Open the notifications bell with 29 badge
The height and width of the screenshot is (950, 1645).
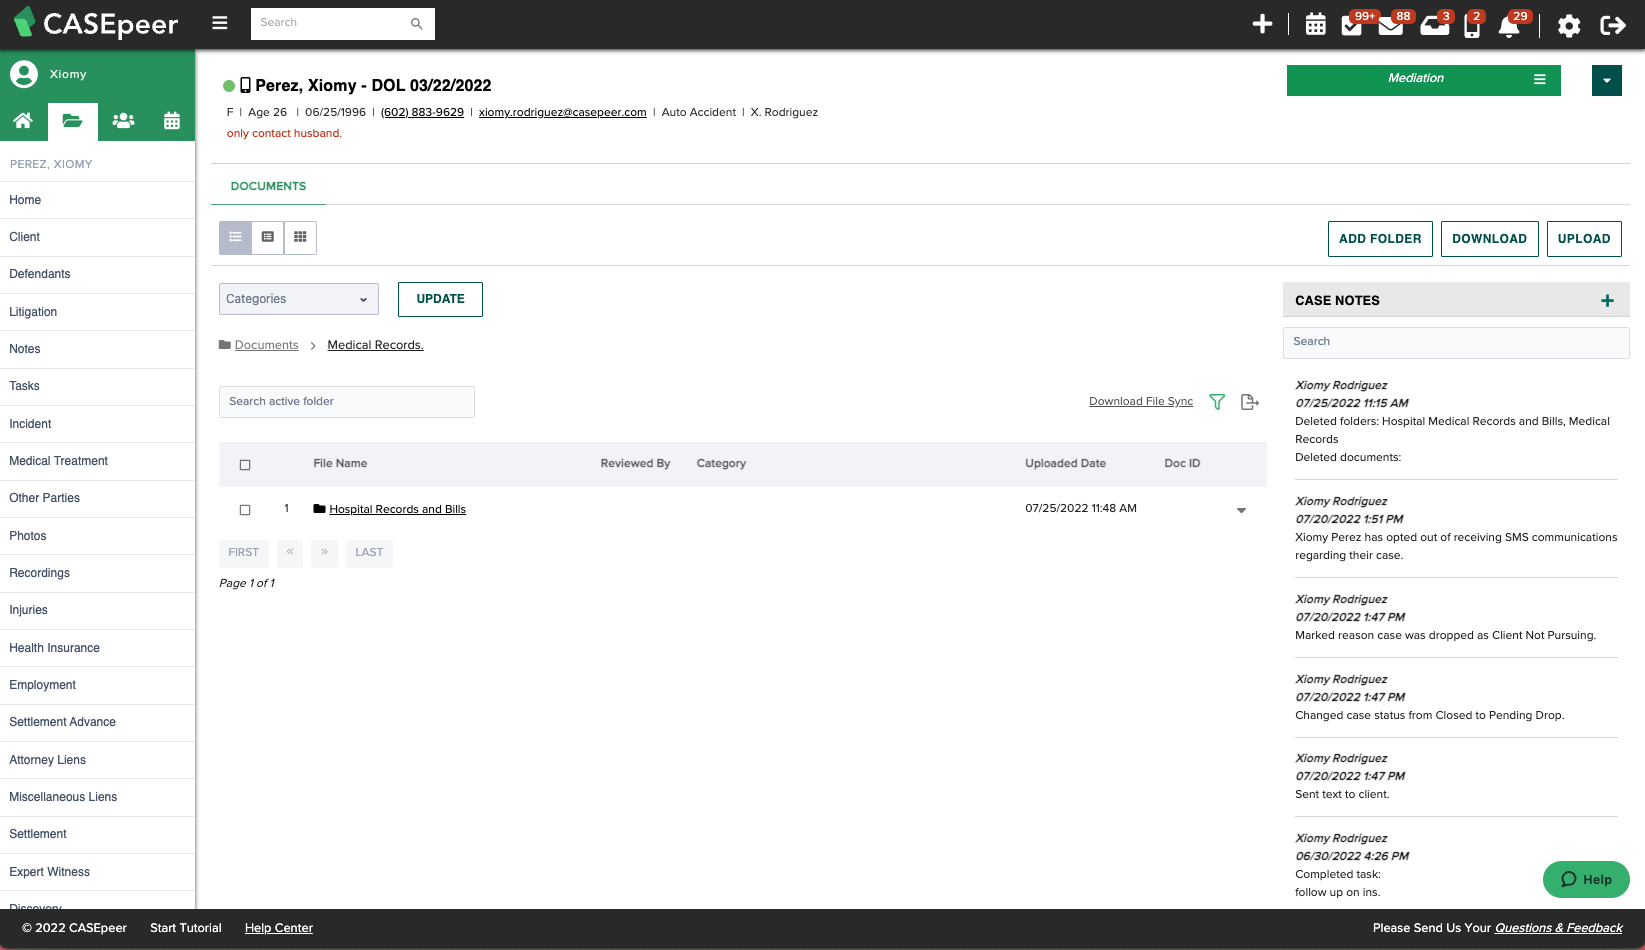1509,26
